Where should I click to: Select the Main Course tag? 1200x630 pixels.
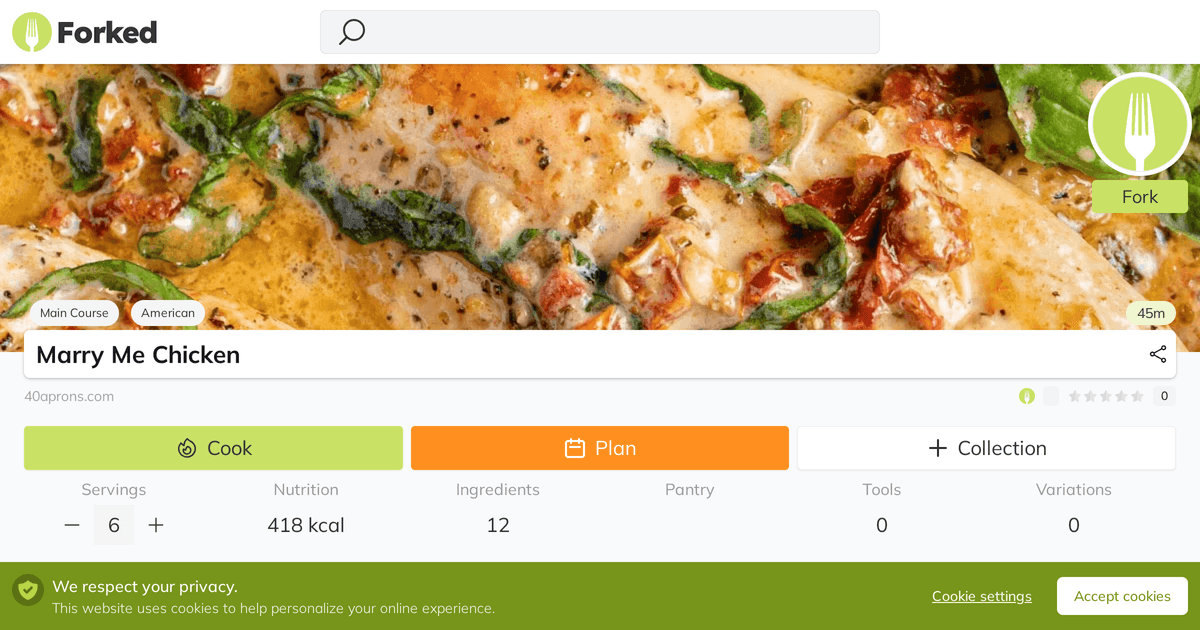click(x=74, y=313)
